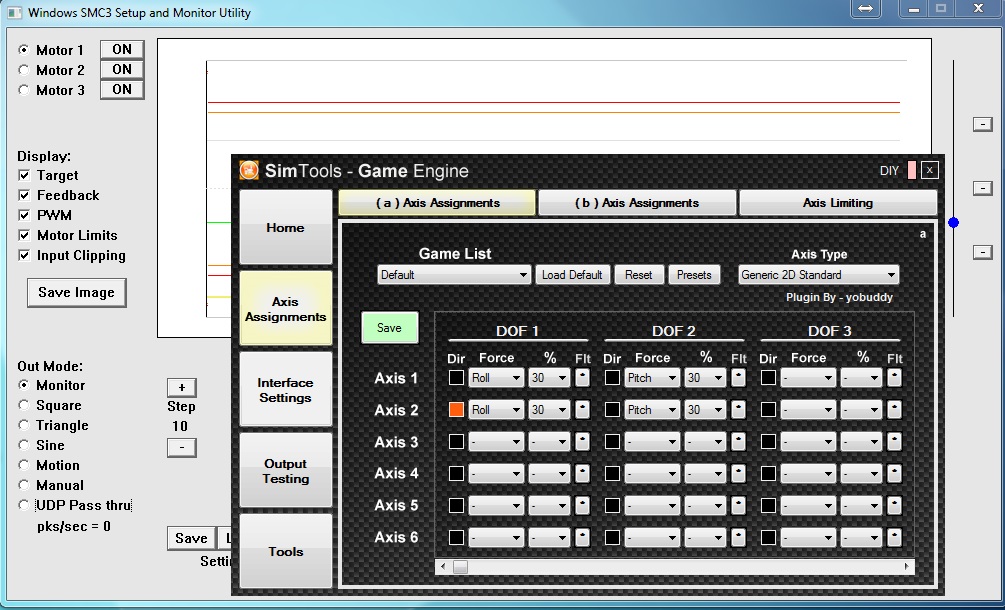The width and height of the screenshot is (1005, 610).
Task: Click the Save settings button in SMC3
Action: coord(191,538)
